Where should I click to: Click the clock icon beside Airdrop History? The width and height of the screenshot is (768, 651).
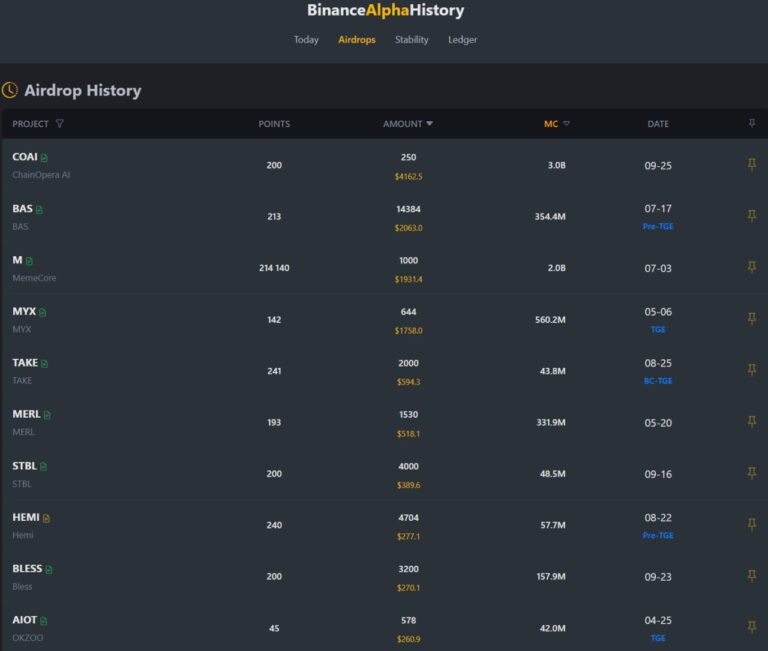pos(10,90)
